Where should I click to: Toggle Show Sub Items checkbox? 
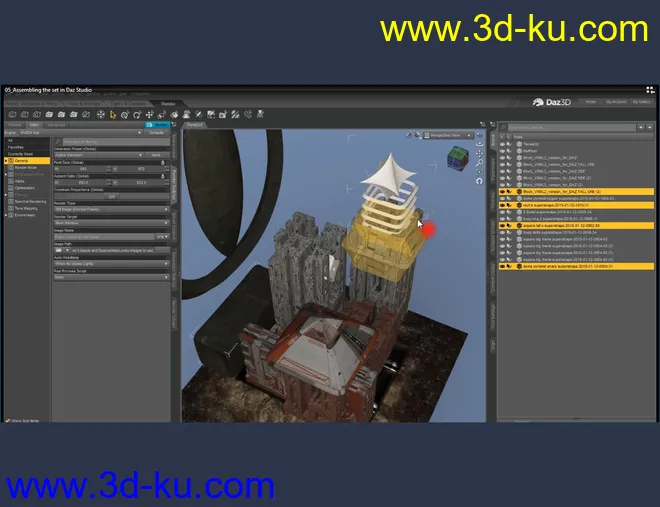tap(7, 420)
